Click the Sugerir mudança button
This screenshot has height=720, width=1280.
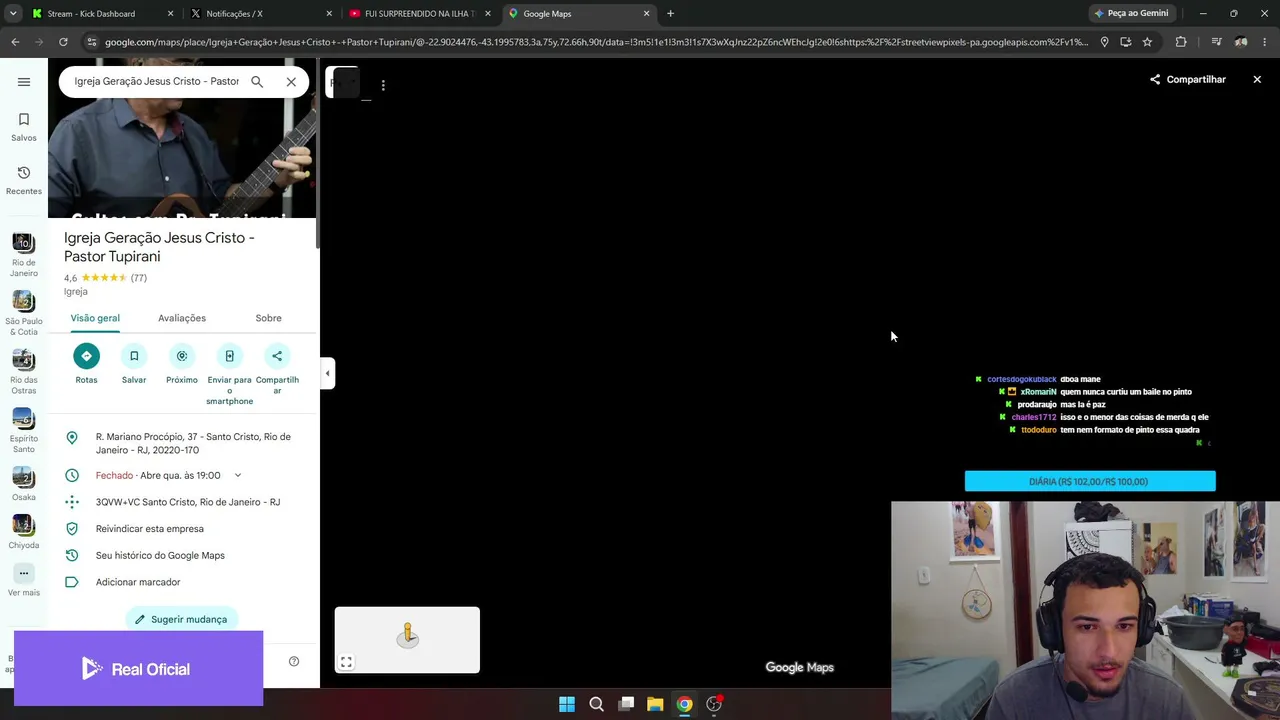pos(182,619)
